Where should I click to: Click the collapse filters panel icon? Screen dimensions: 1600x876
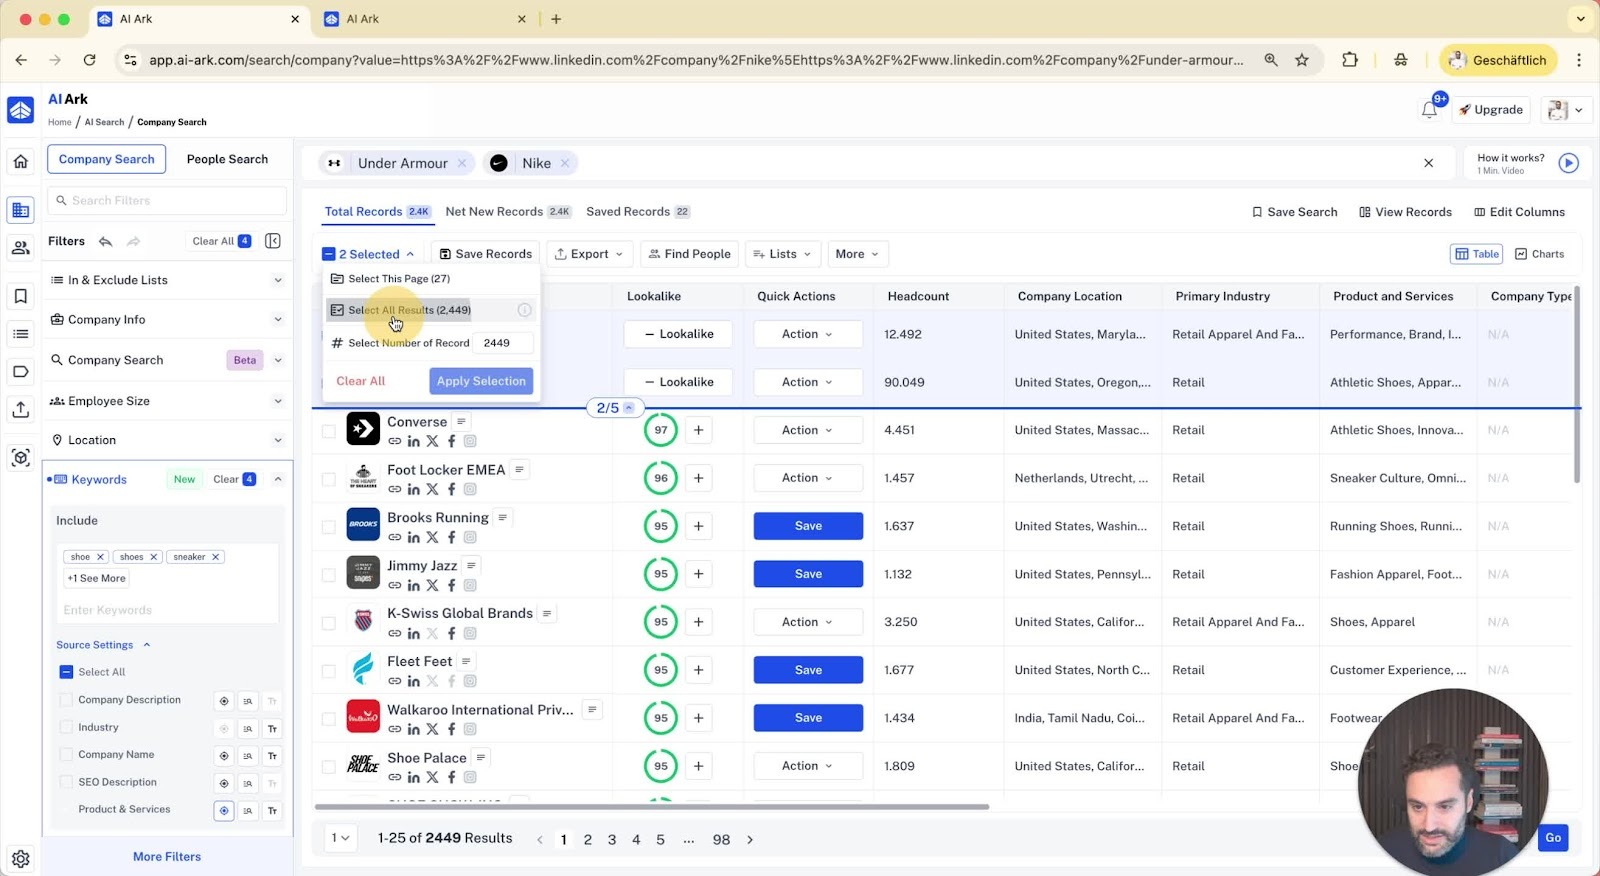(273, 241)
